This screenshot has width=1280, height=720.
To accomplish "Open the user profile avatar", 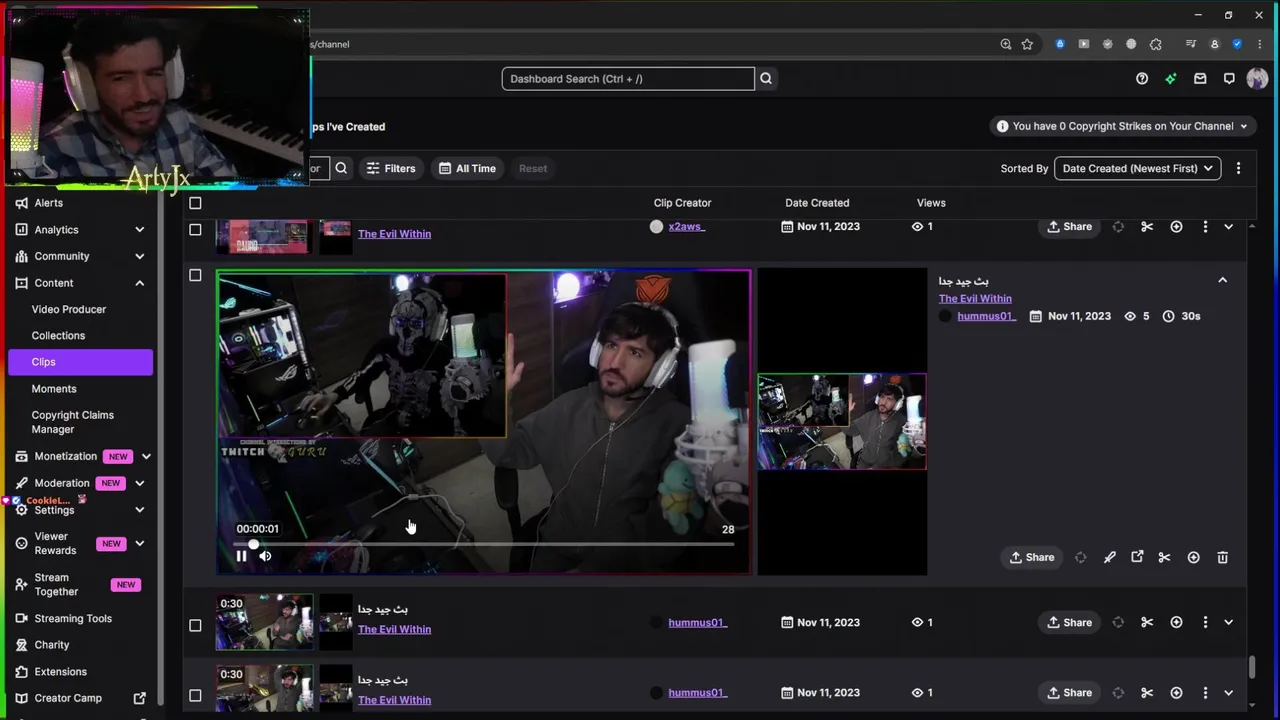I will (1257, 79).
